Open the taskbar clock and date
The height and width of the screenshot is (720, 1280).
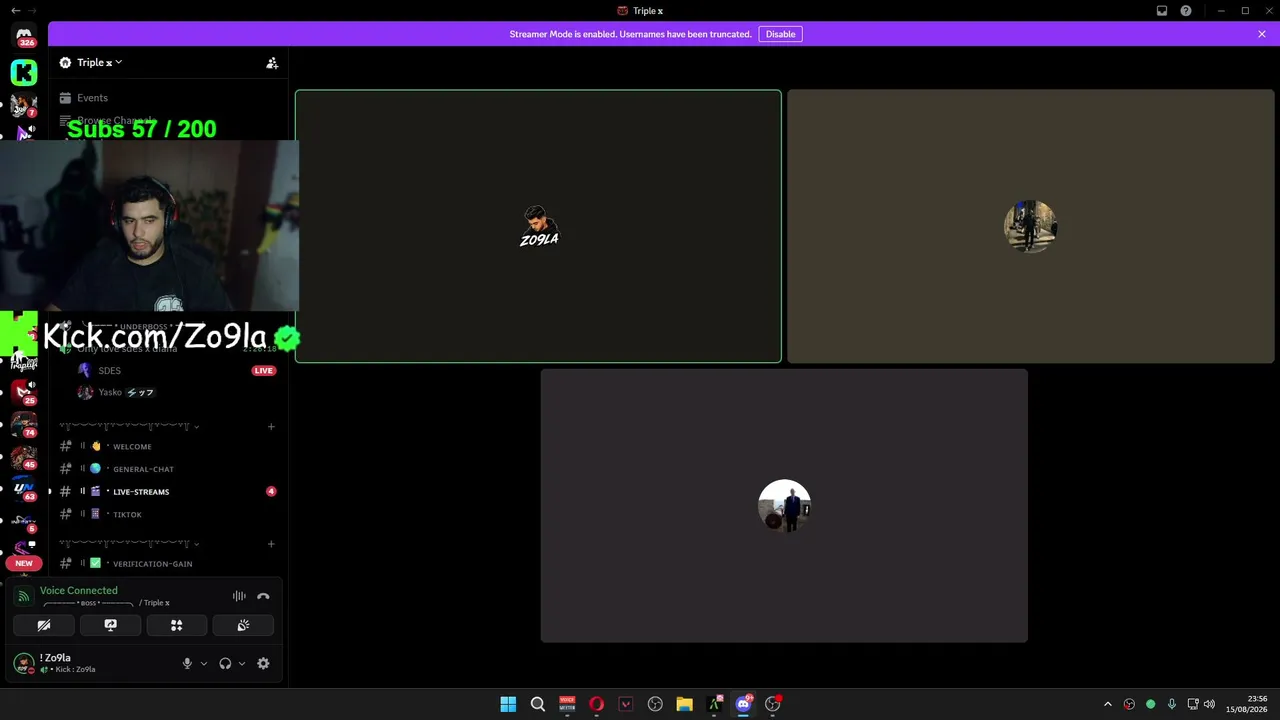pyautogui.click(x=1246, y=704)
